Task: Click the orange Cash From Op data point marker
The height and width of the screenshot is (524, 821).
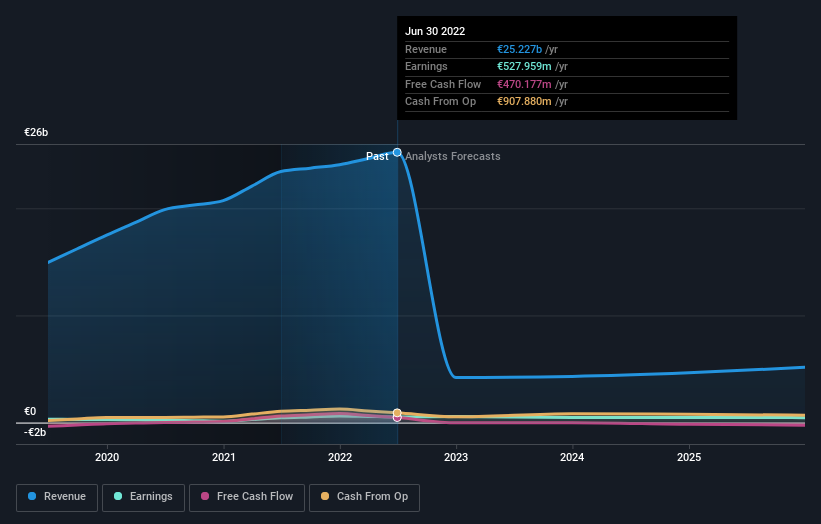Action: (x=397, y=412)
